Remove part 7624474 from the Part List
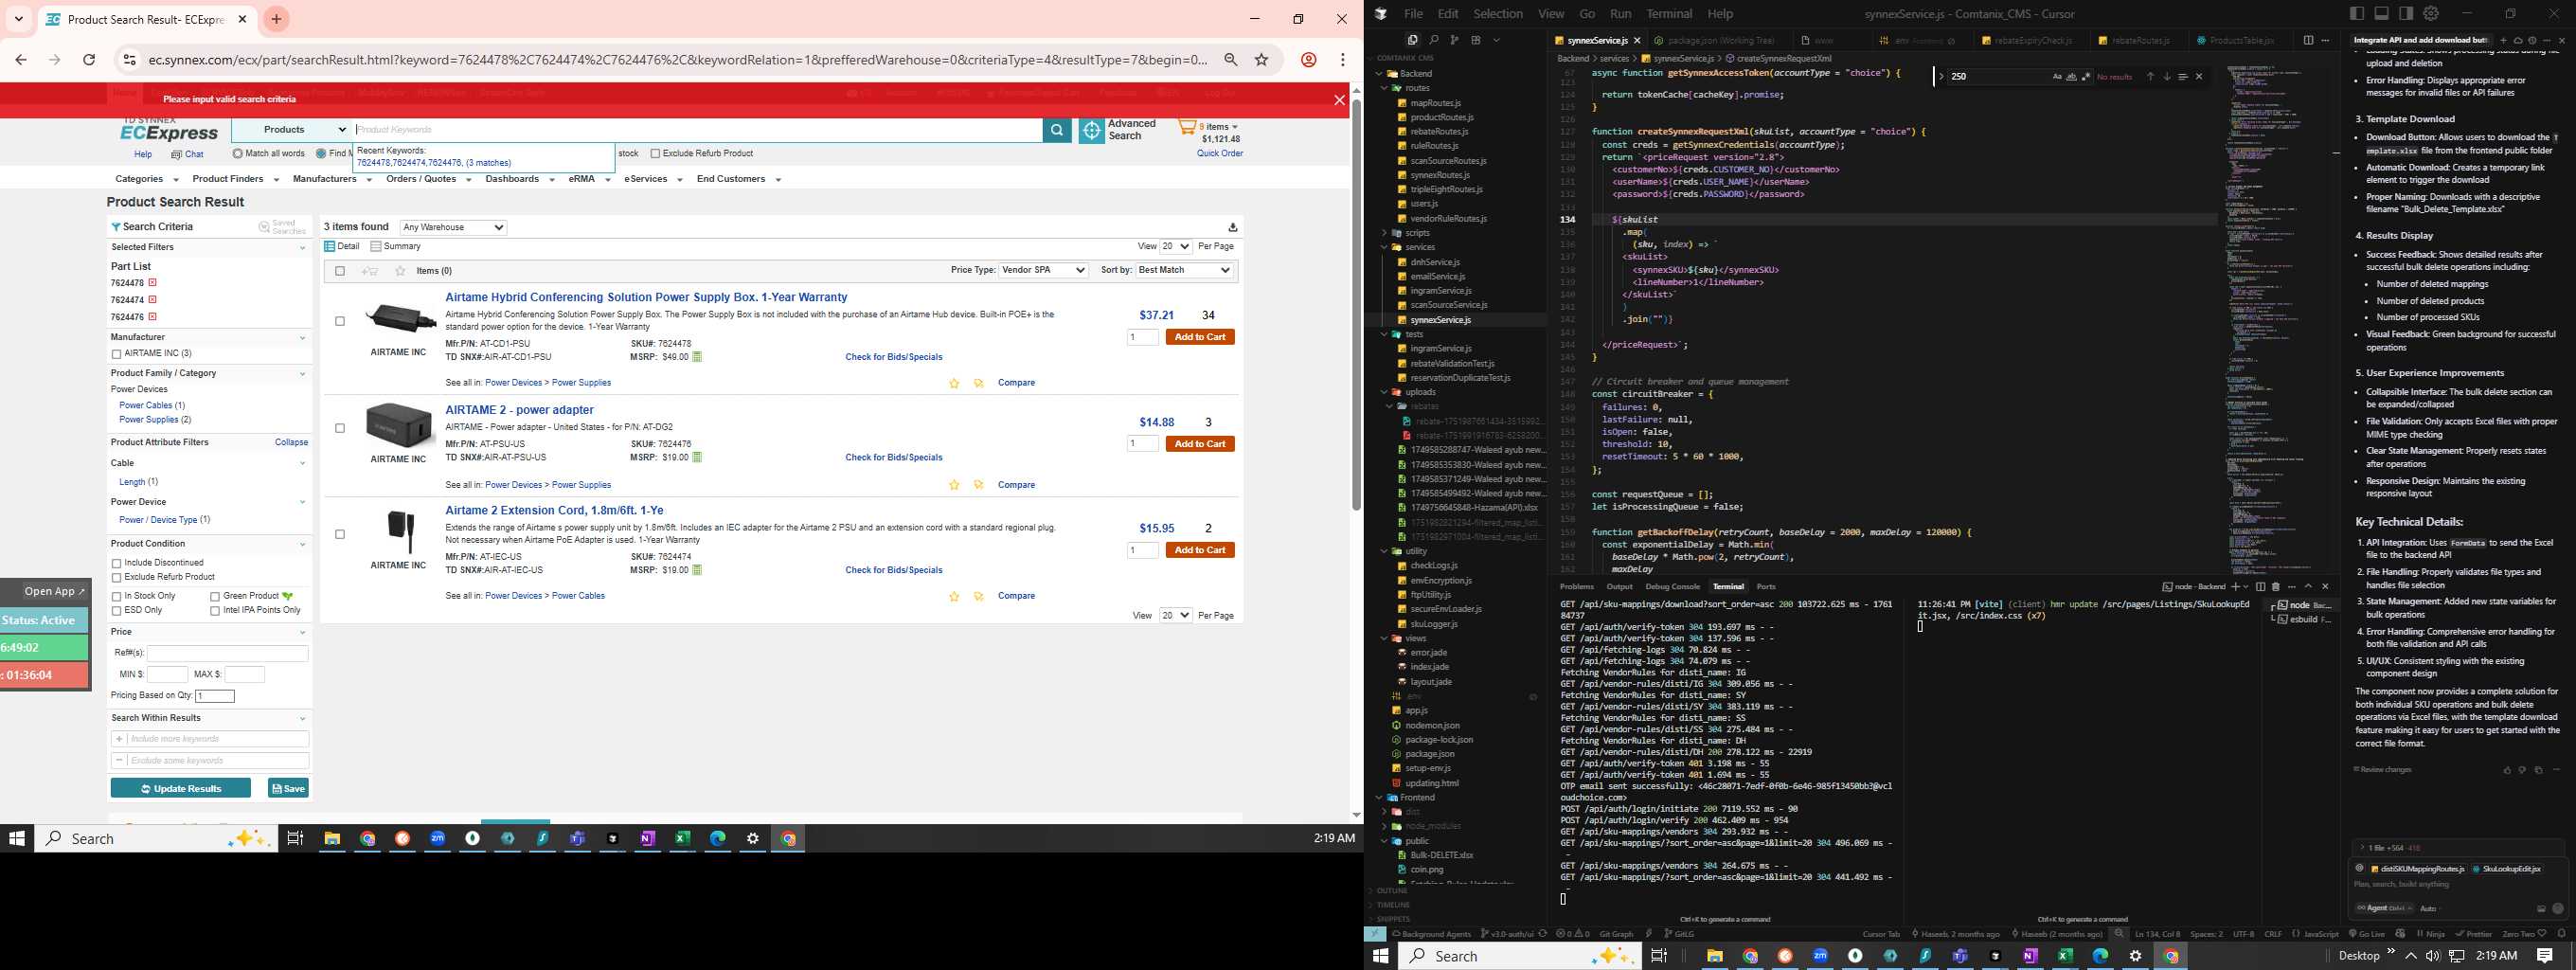The image size is (2576, 970). 153,300
